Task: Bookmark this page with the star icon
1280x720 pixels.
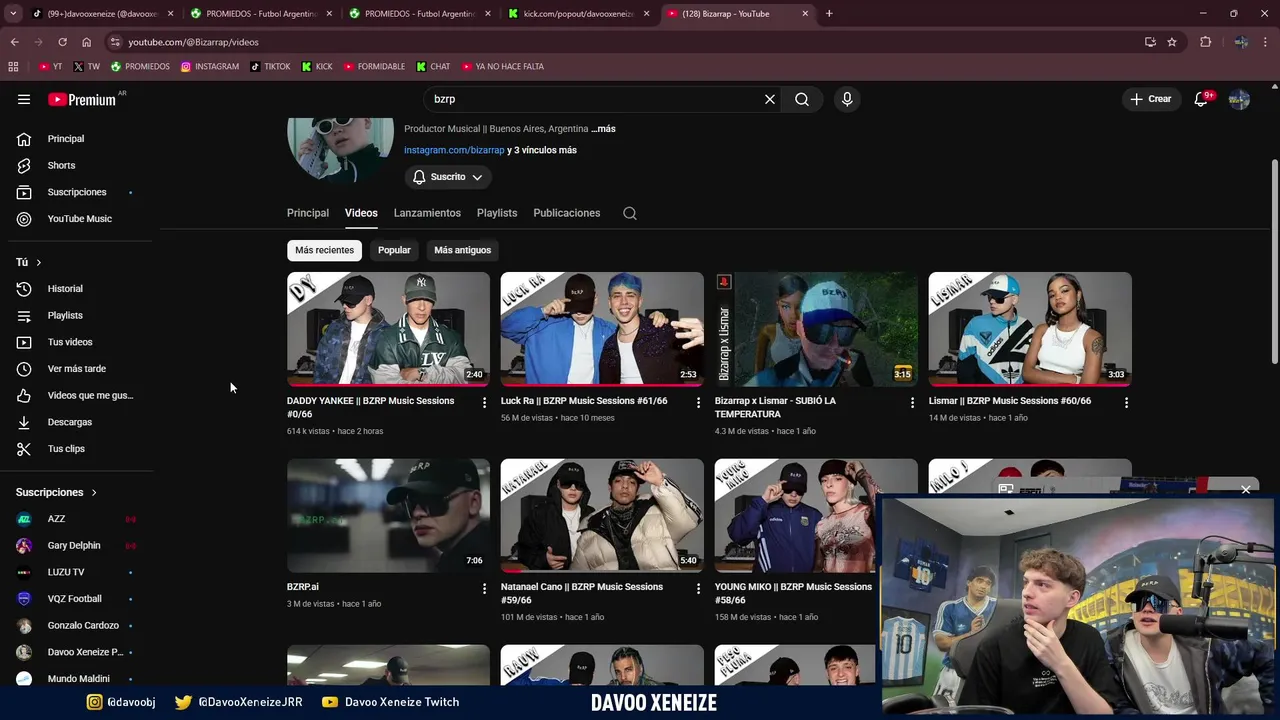Action: (1172, 42)
